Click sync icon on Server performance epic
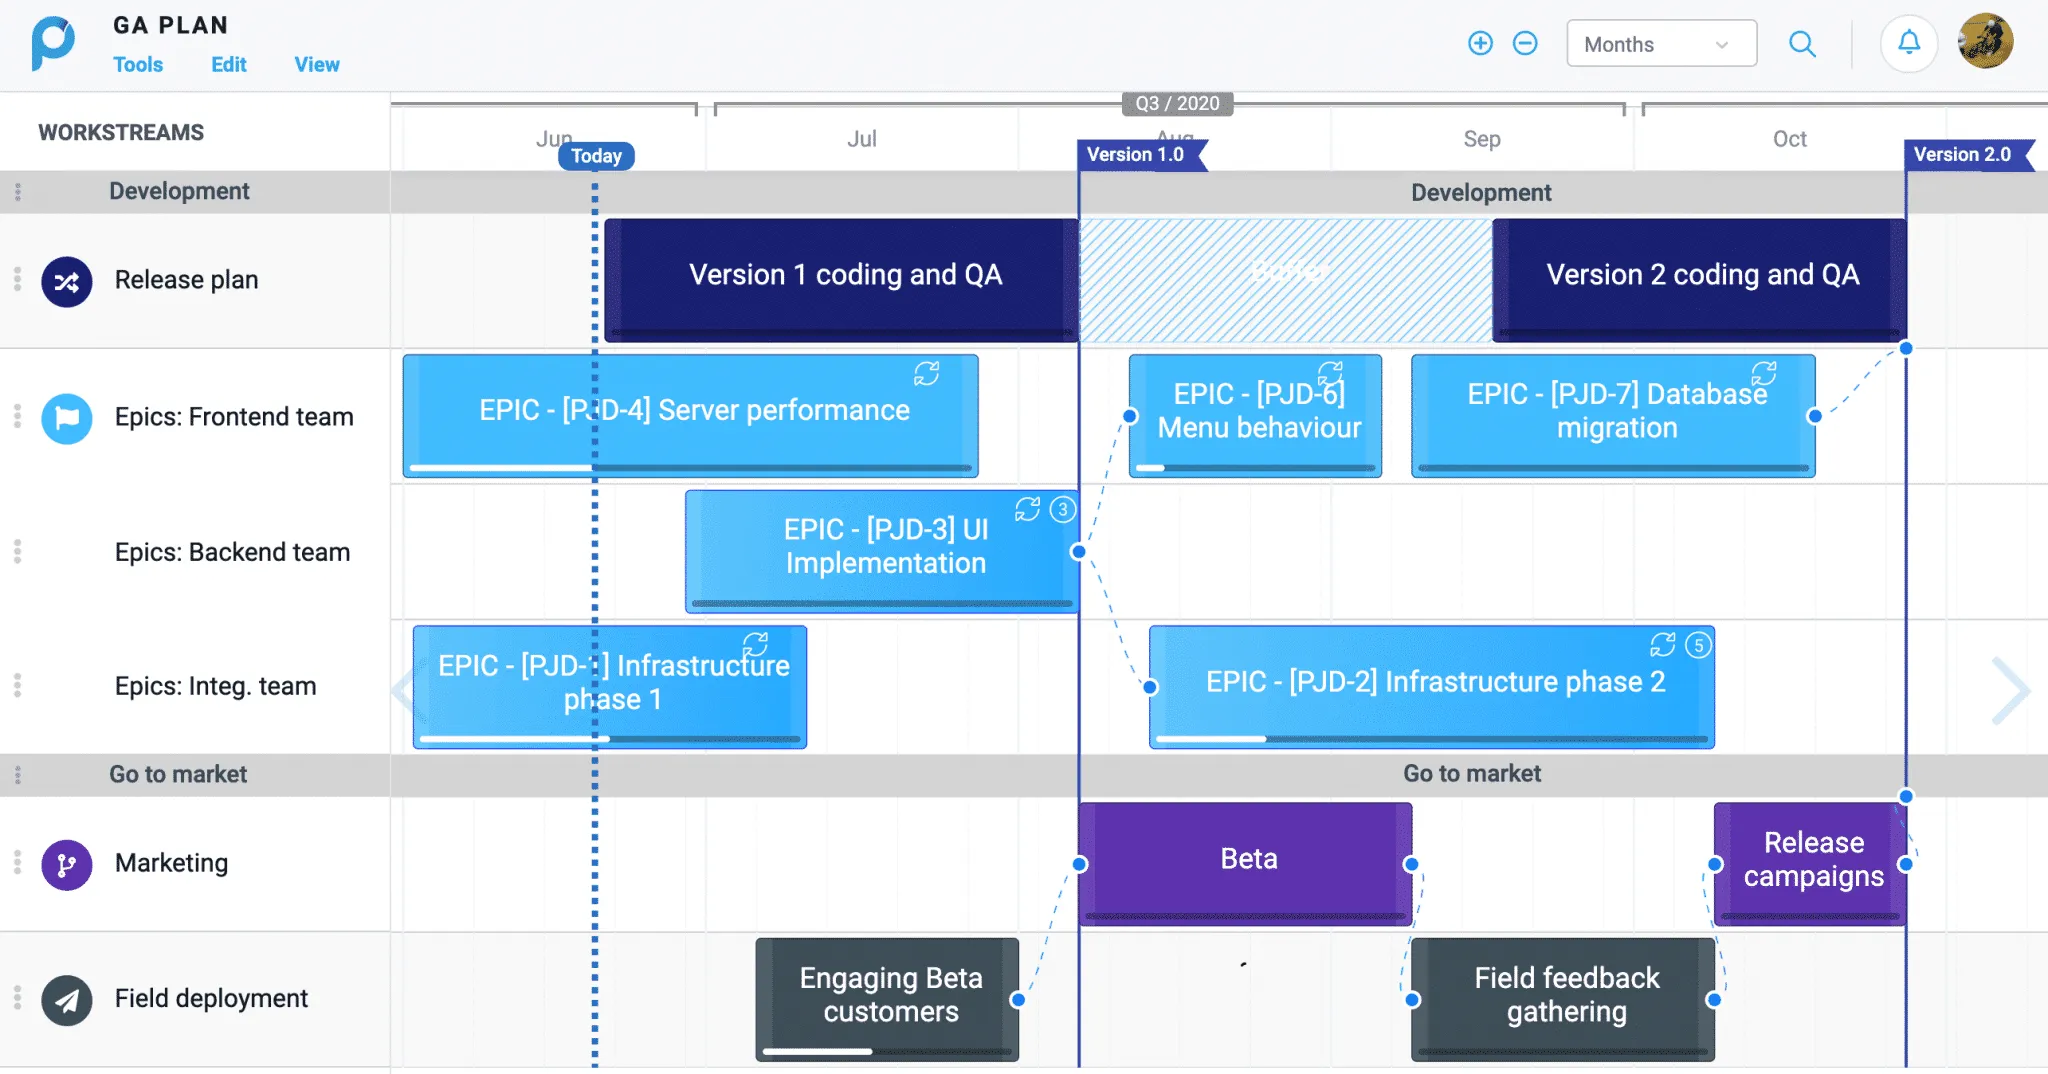 pyautogui.click(x=927, y=374)
